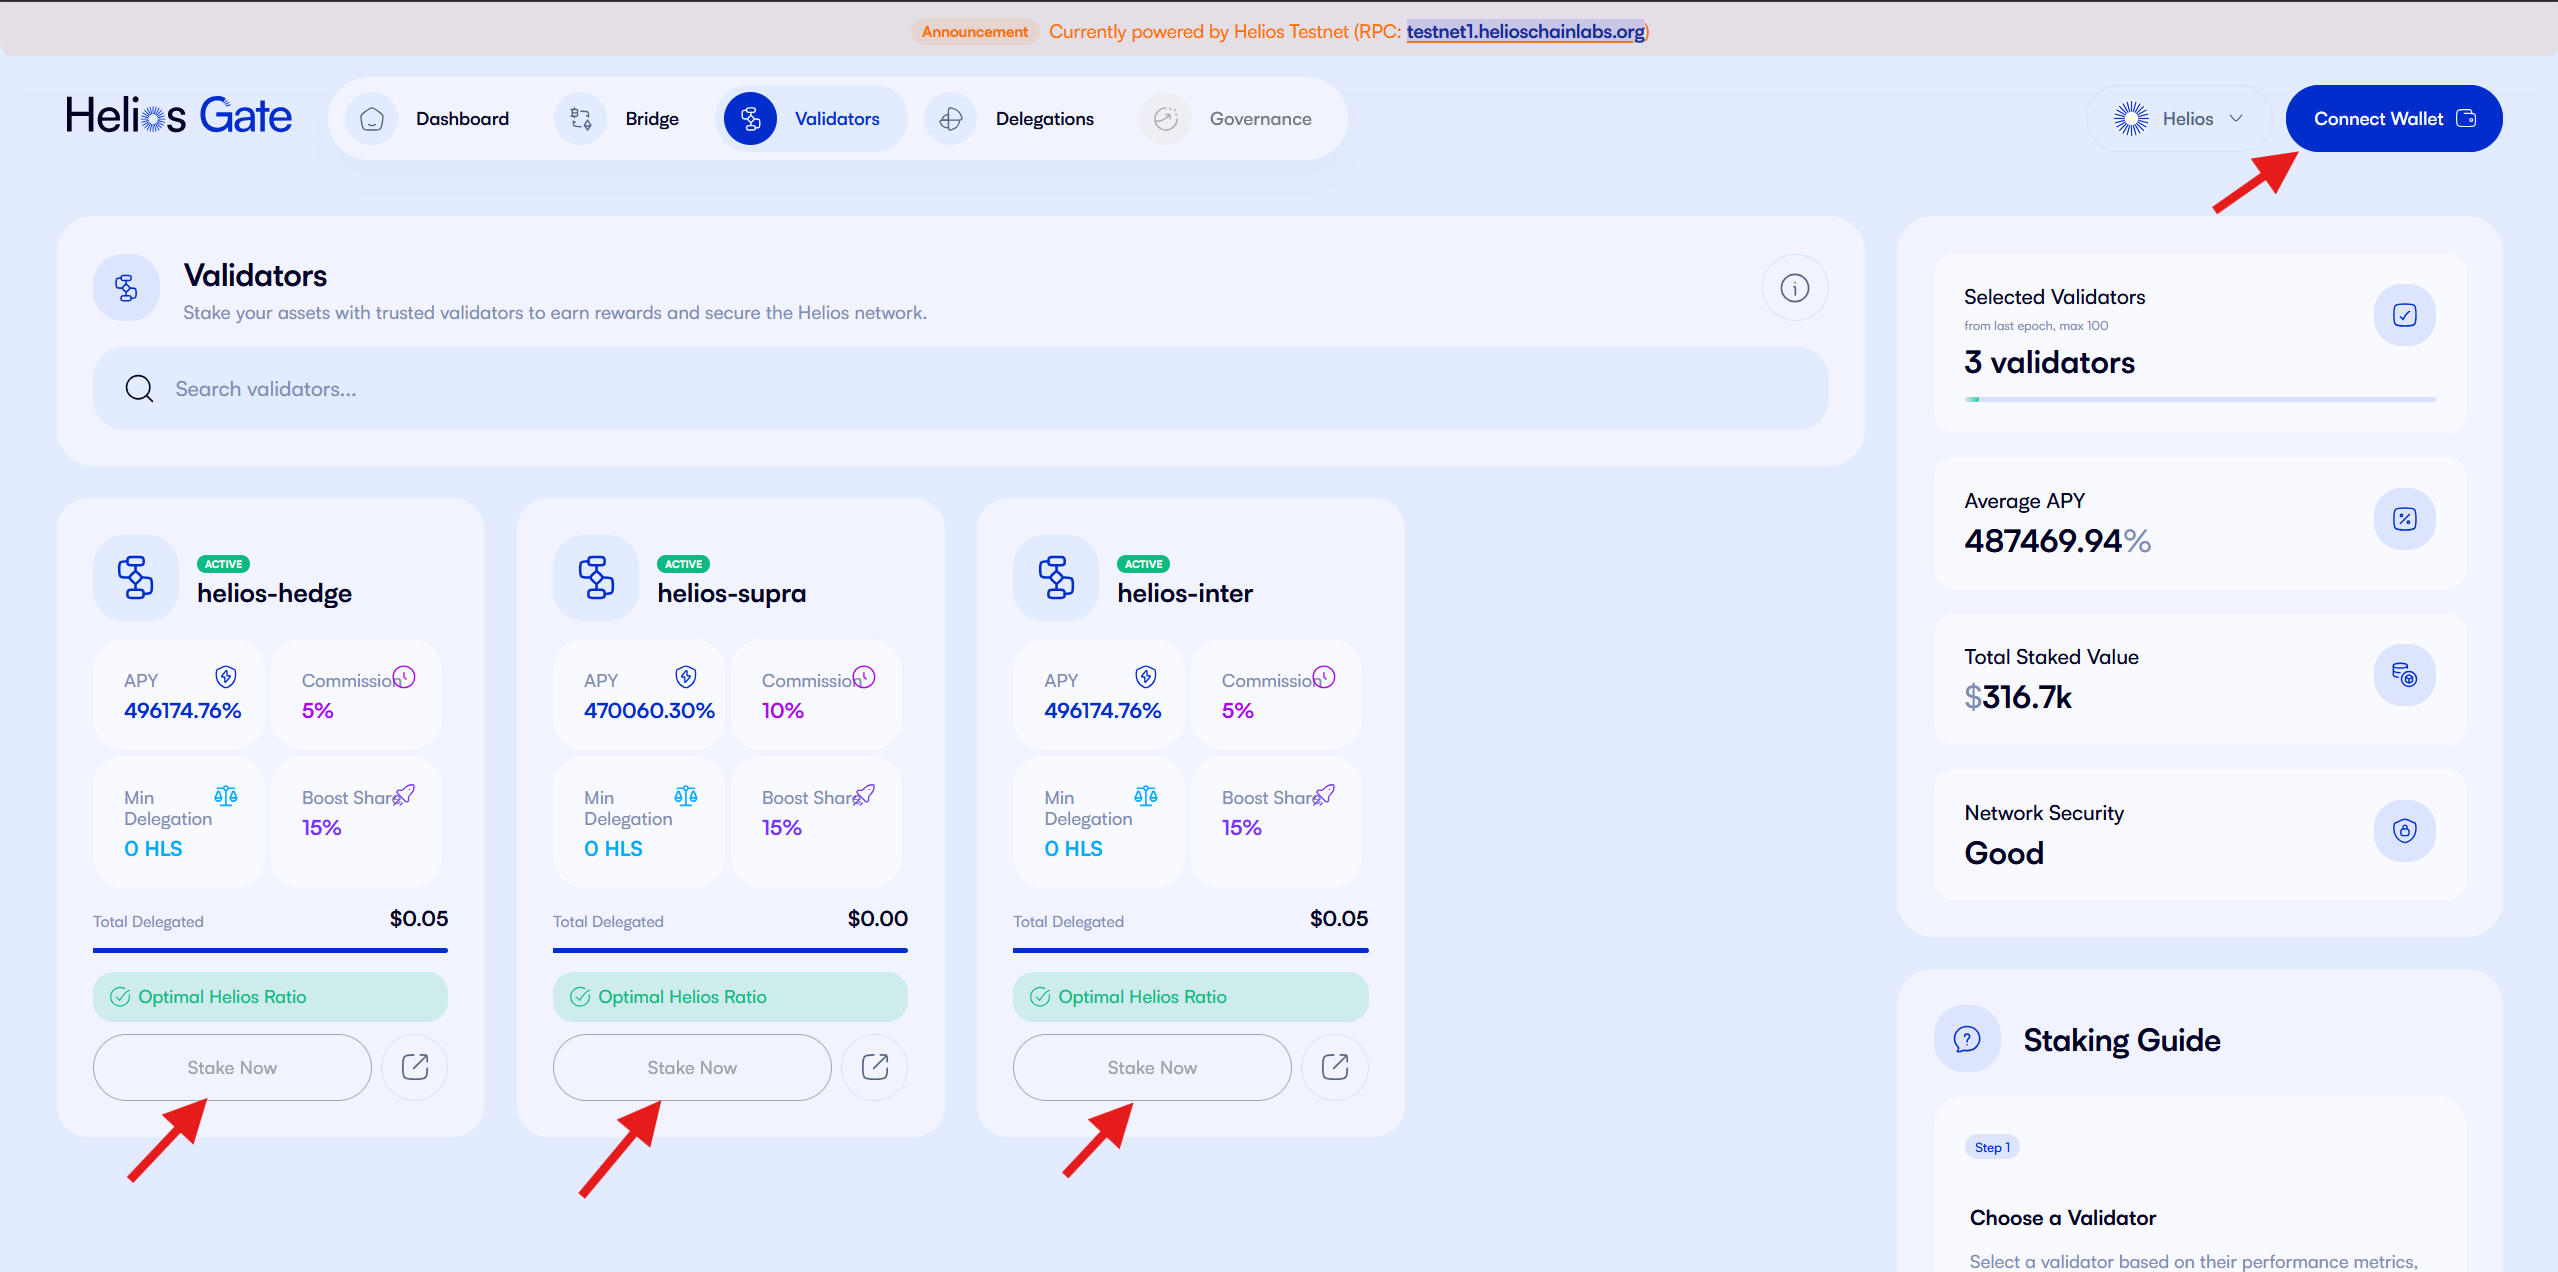Click the Delegations tab pie icon
The height and width of the screenshot is (1272, 2558).
[951, 119]
